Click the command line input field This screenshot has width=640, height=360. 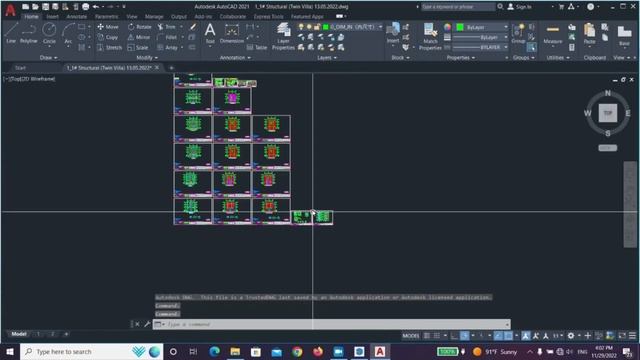pos(331,324)
